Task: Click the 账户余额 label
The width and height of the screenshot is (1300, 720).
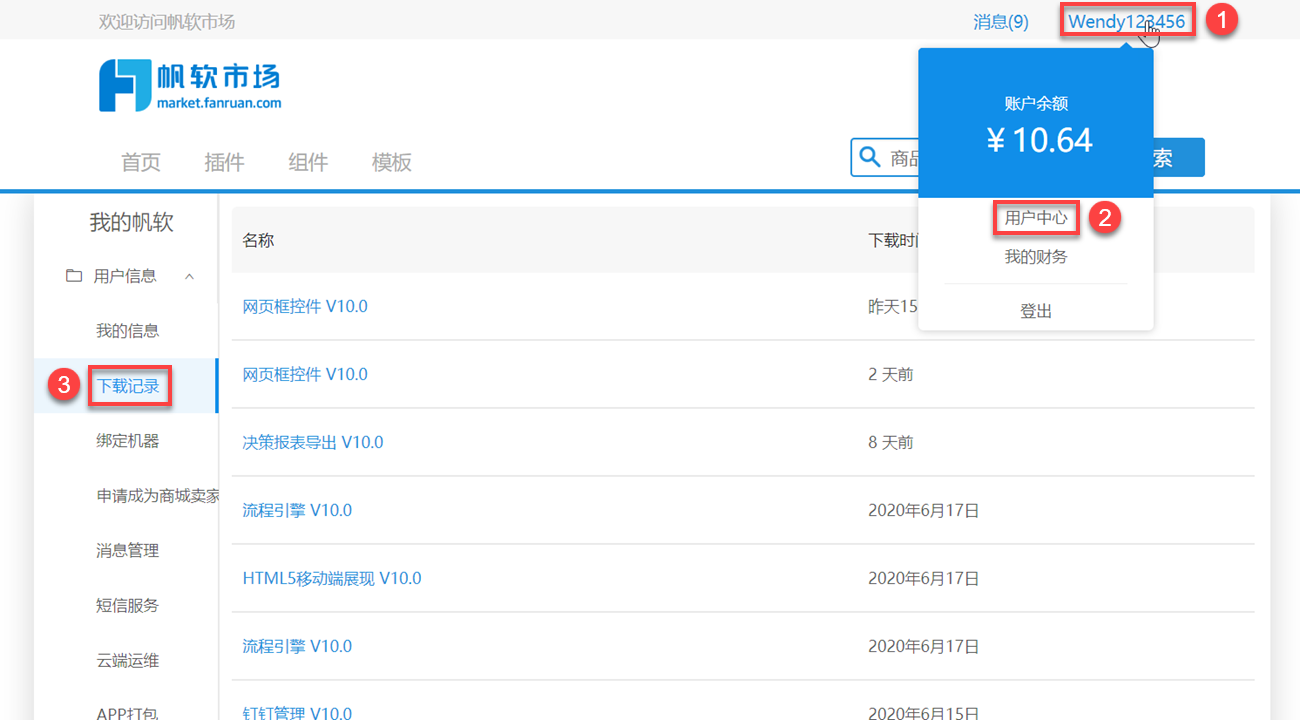Action: pyautogui.click(x=1037, y=103)
